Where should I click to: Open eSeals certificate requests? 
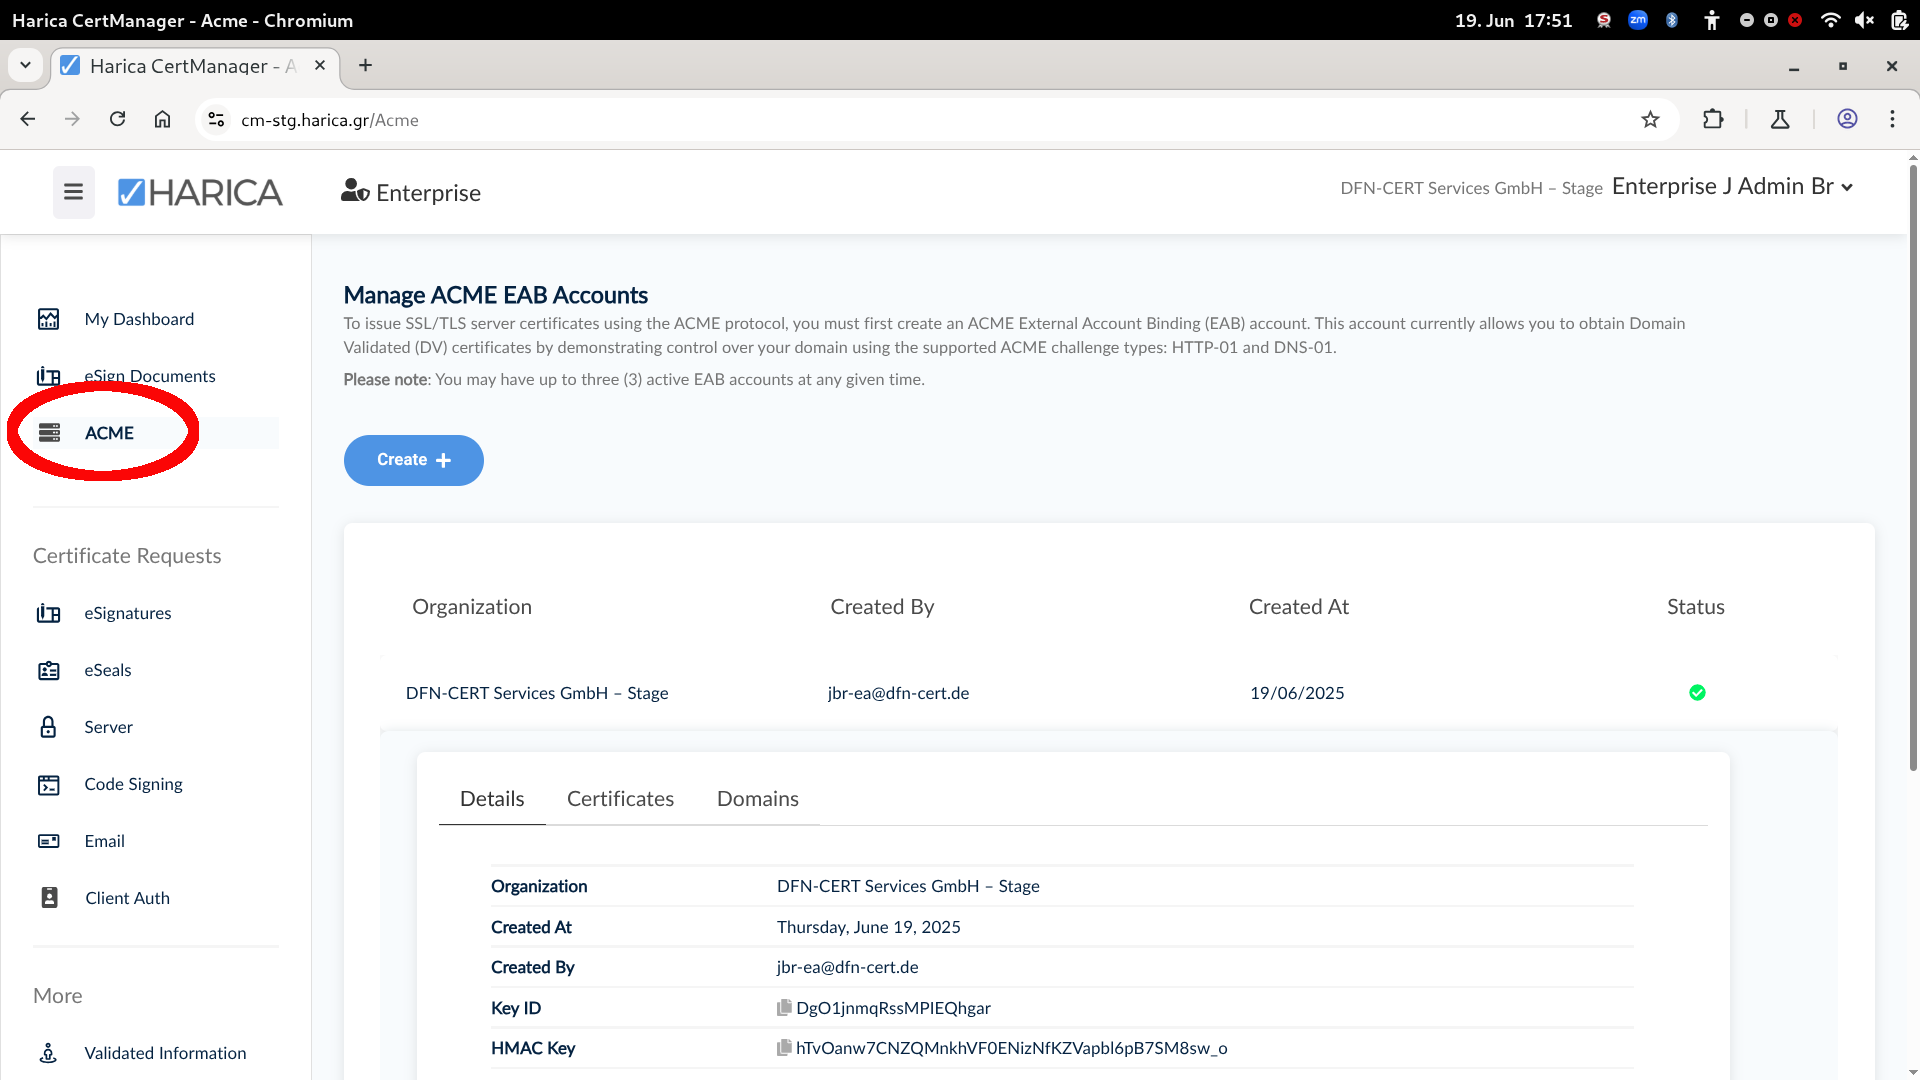click(x=107, y=670)
